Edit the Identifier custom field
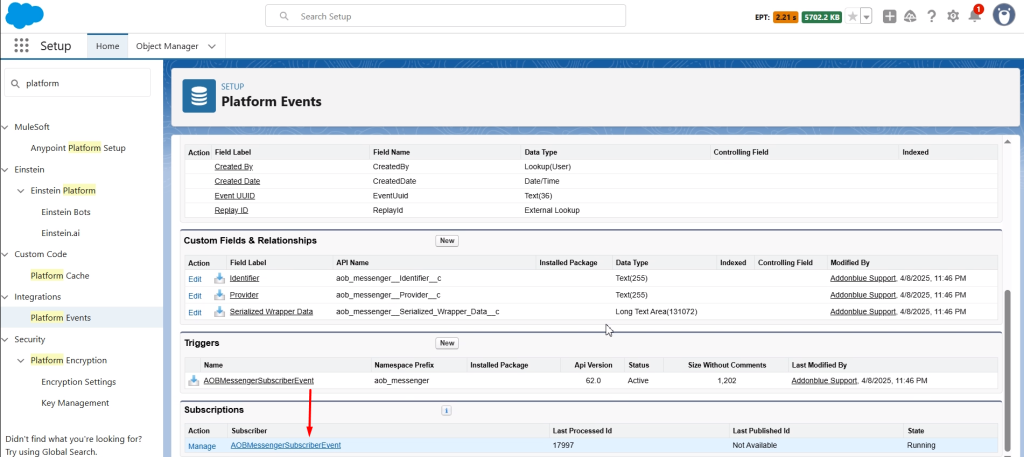The width and height of the screenshot is (1024, 457). (x=195, y=279)
